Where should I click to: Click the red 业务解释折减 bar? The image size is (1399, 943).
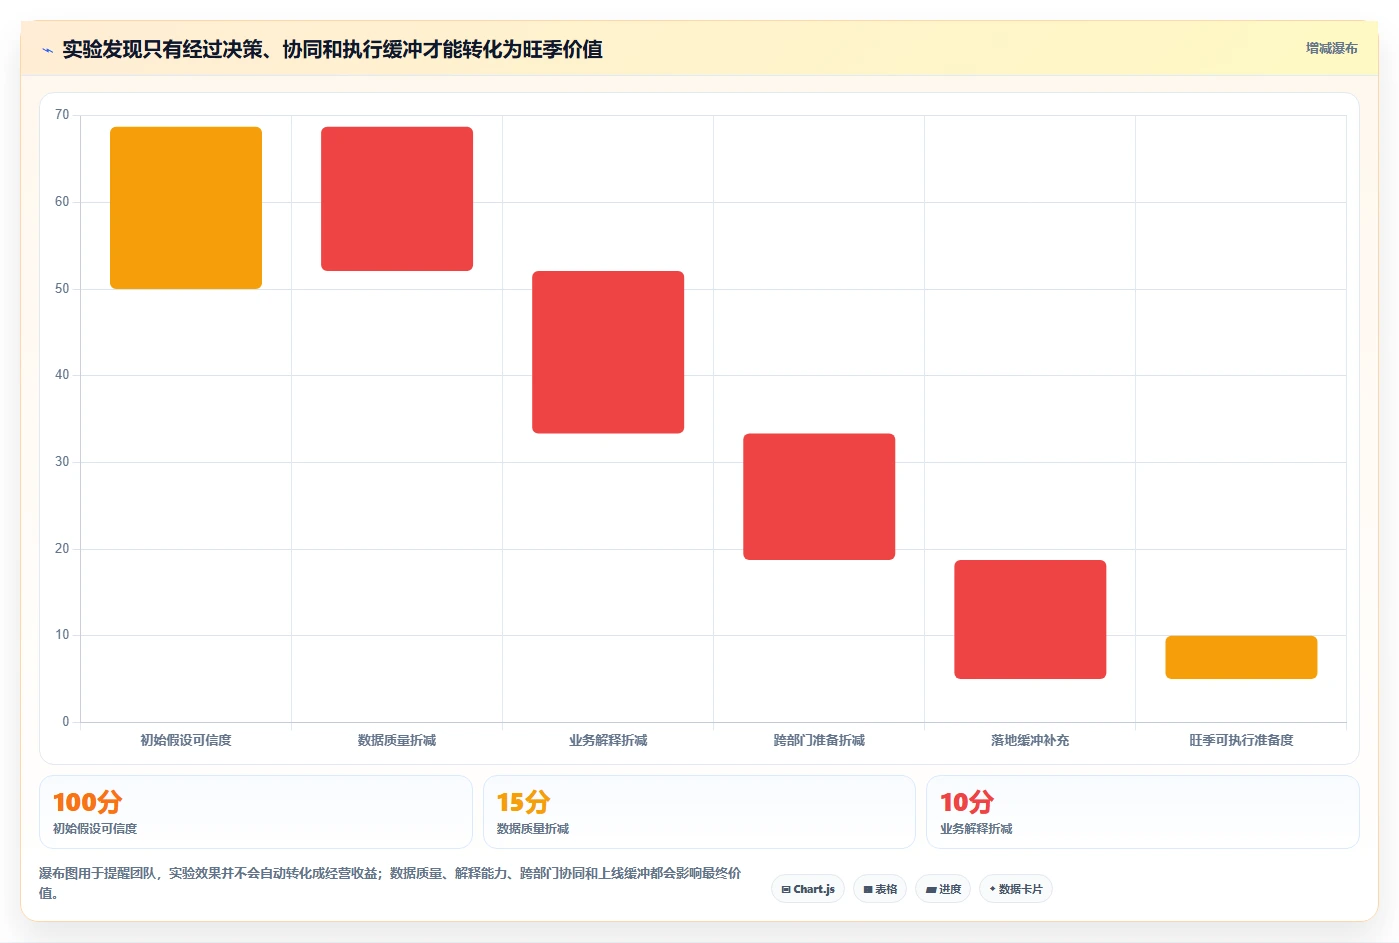(608, 352)
